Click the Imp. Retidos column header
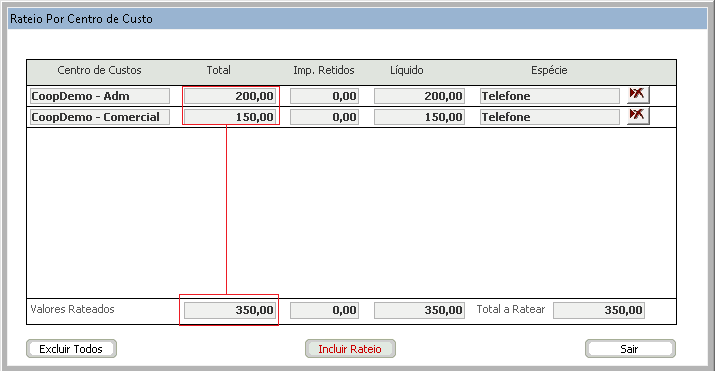The image size is (715, 371). point(324,70)
